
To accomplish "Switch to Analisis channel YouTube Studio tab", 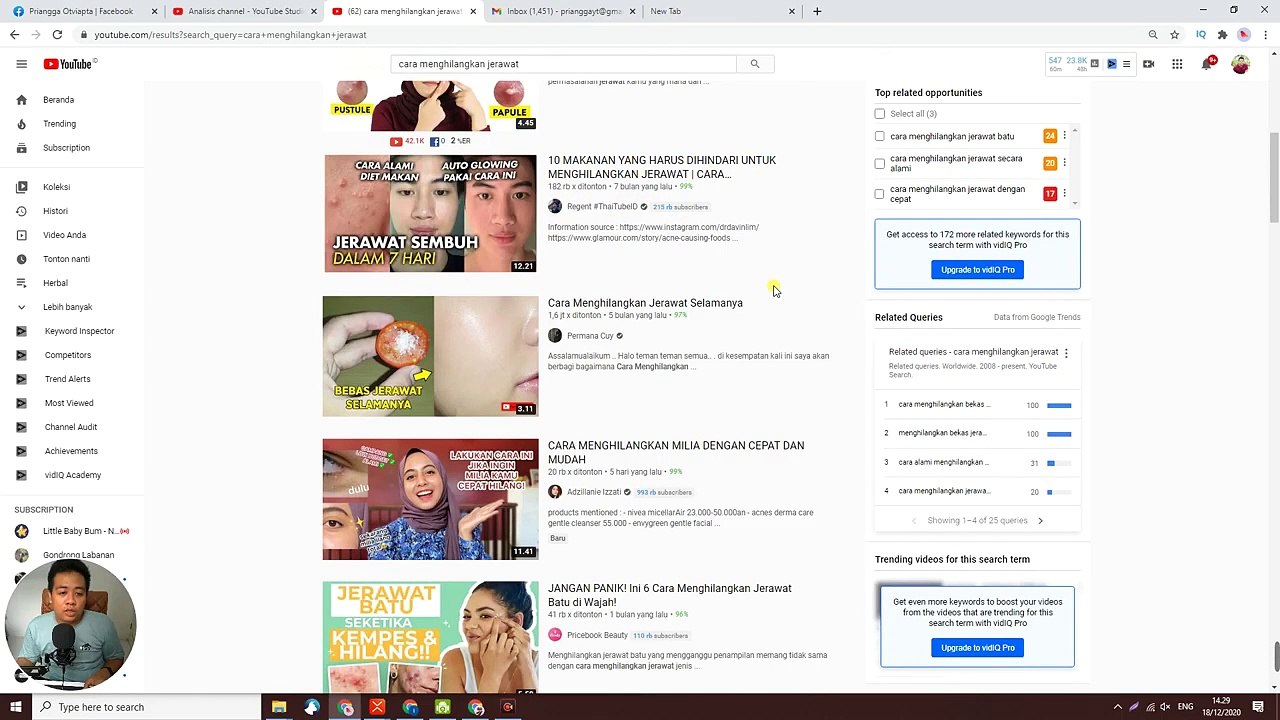I will coord(243,11).
